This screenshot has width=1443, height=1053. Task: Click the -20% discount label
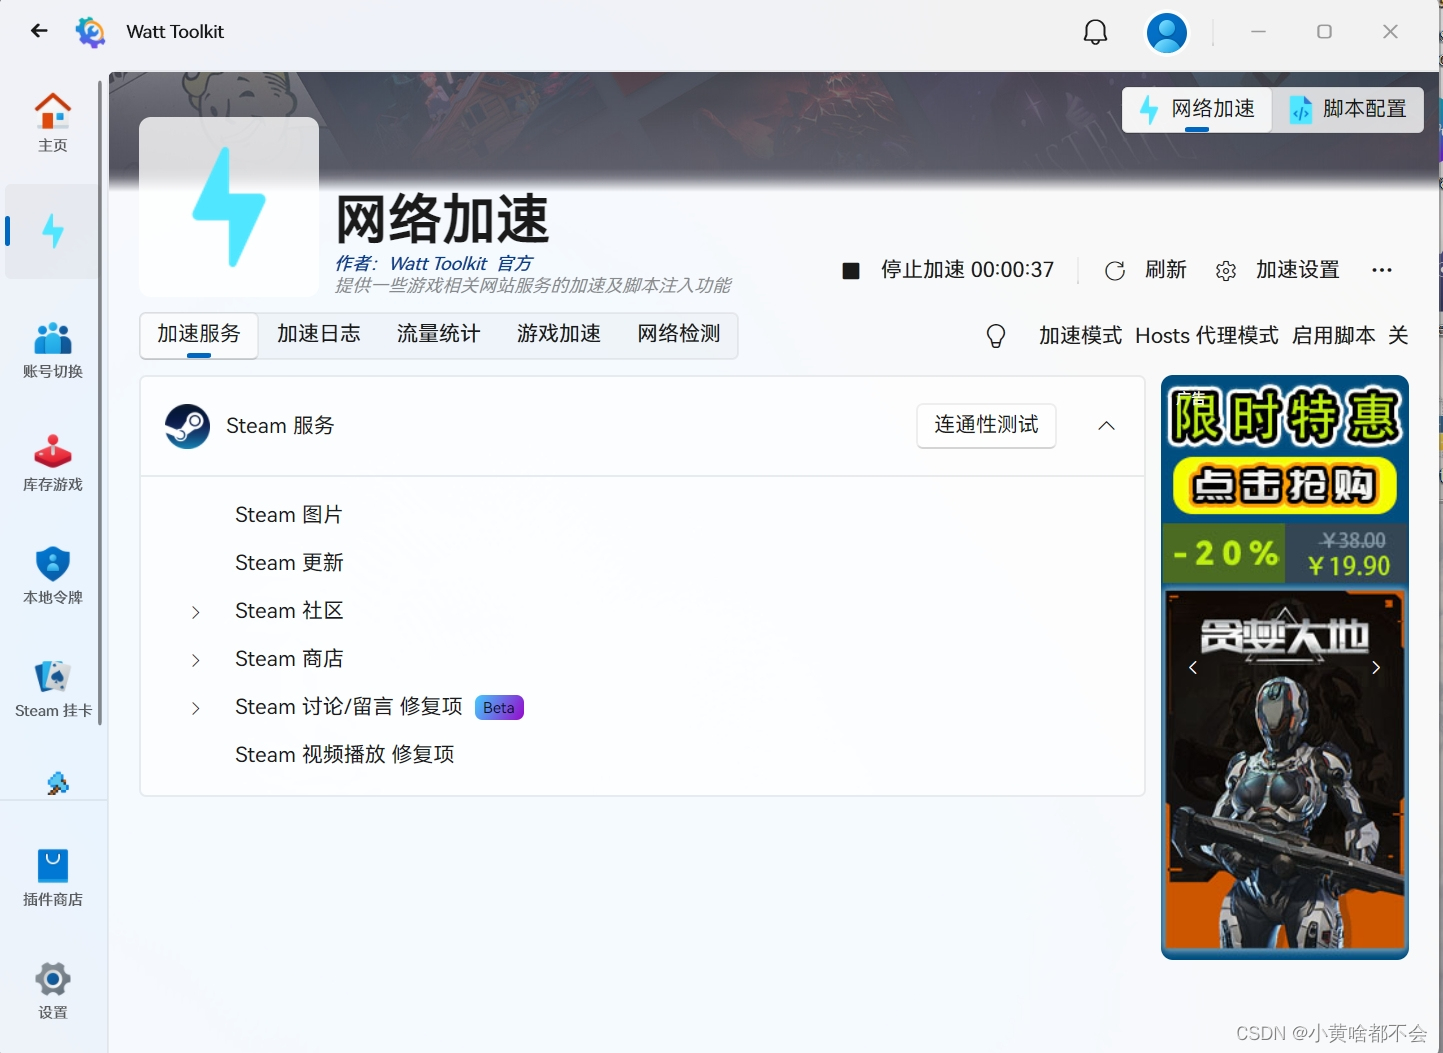tap(1225, 553)
